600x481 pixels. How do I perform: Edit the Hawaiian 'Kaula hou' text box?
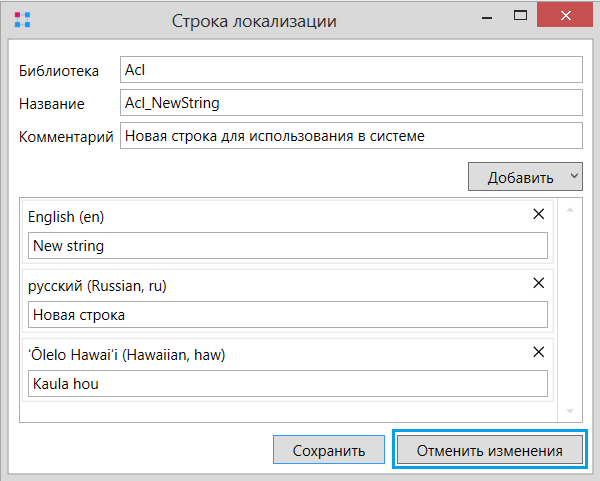(288, 383)
